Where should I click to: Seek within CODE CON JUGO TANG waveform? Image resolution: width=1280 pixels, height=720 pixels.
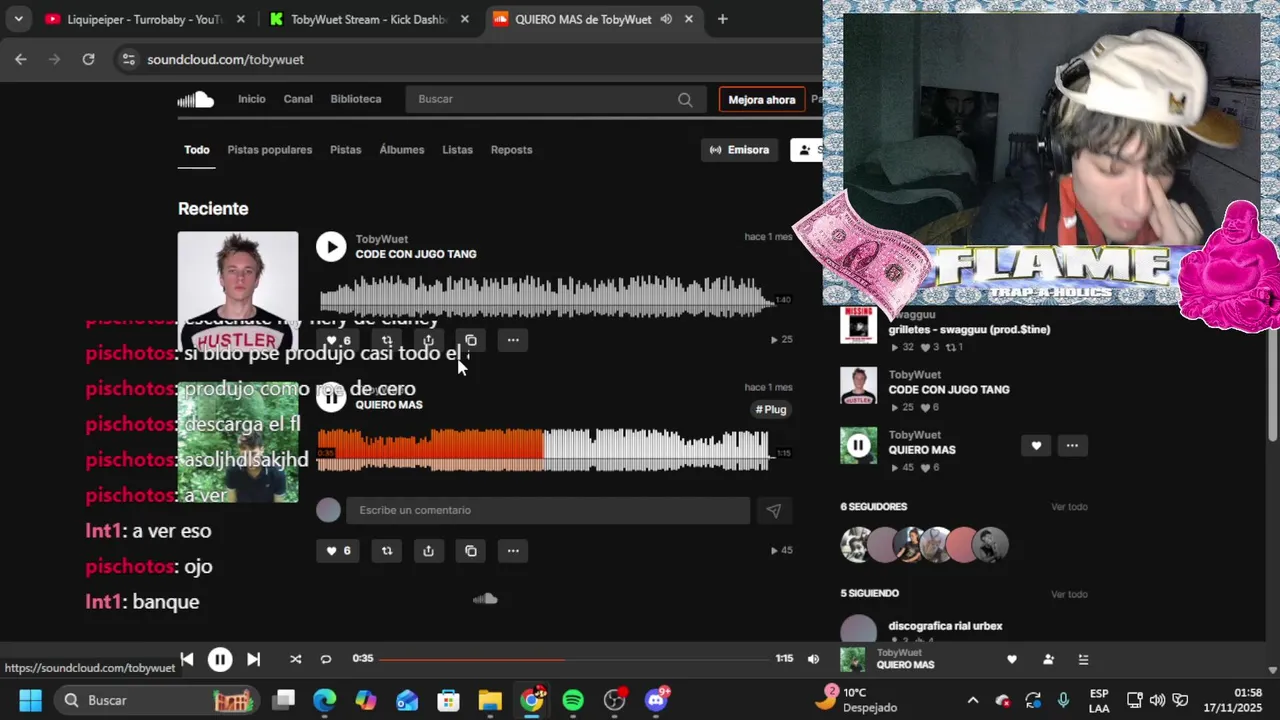click(547, 297)
